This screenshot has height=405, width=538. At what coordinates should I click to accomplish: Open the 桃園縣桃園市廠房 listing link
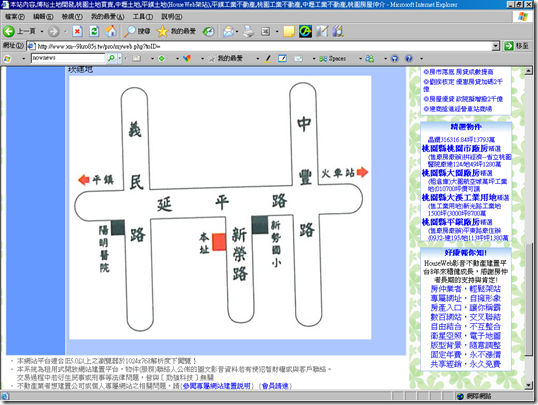(455, 148)
